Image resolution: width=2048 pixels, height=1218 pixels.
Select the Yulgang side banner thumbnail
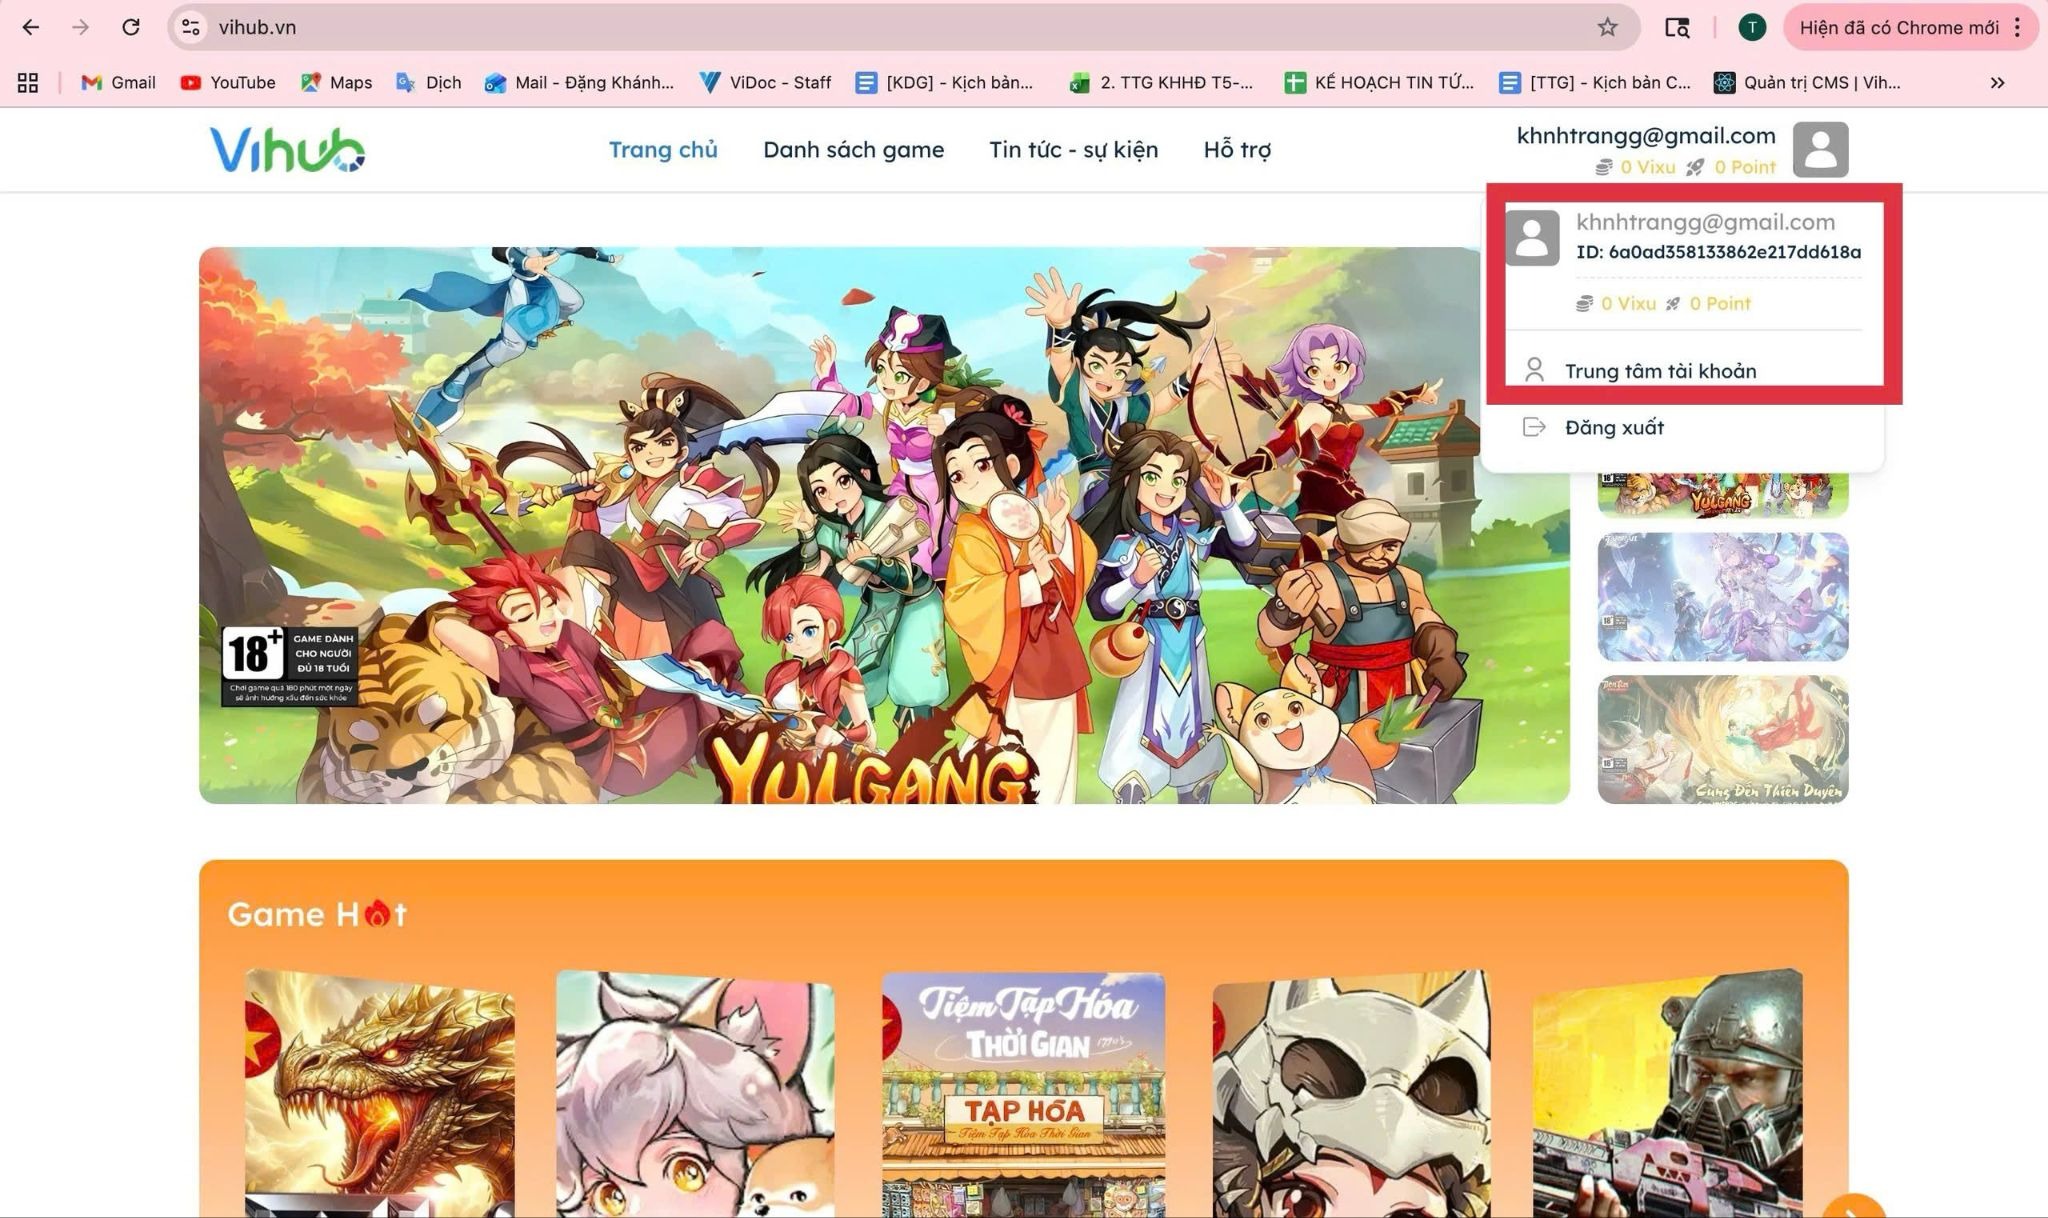[x=1722, y=494]
